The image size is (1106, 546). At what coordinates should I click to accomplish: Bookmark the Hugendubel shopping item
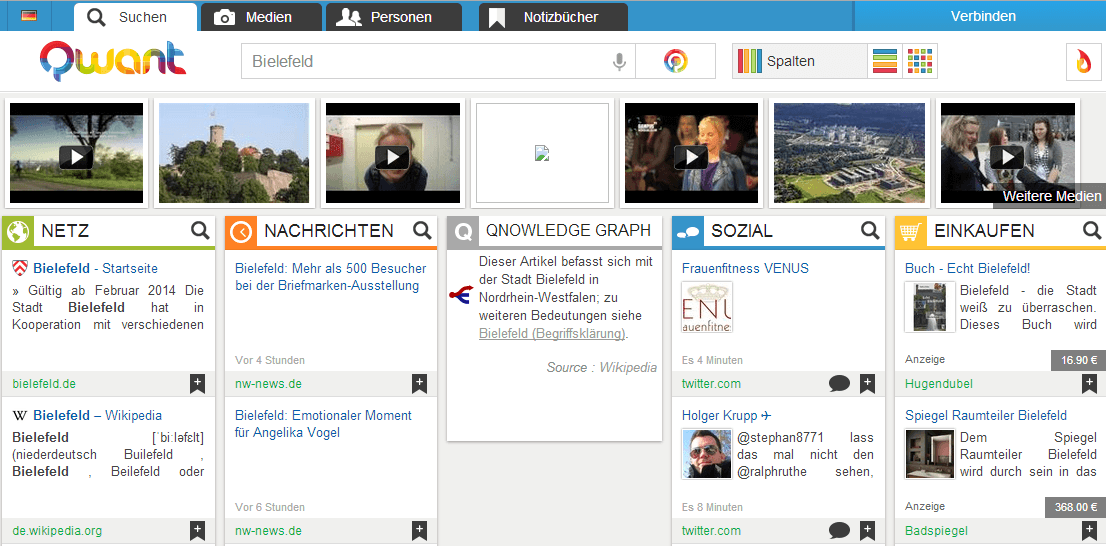1090,384
